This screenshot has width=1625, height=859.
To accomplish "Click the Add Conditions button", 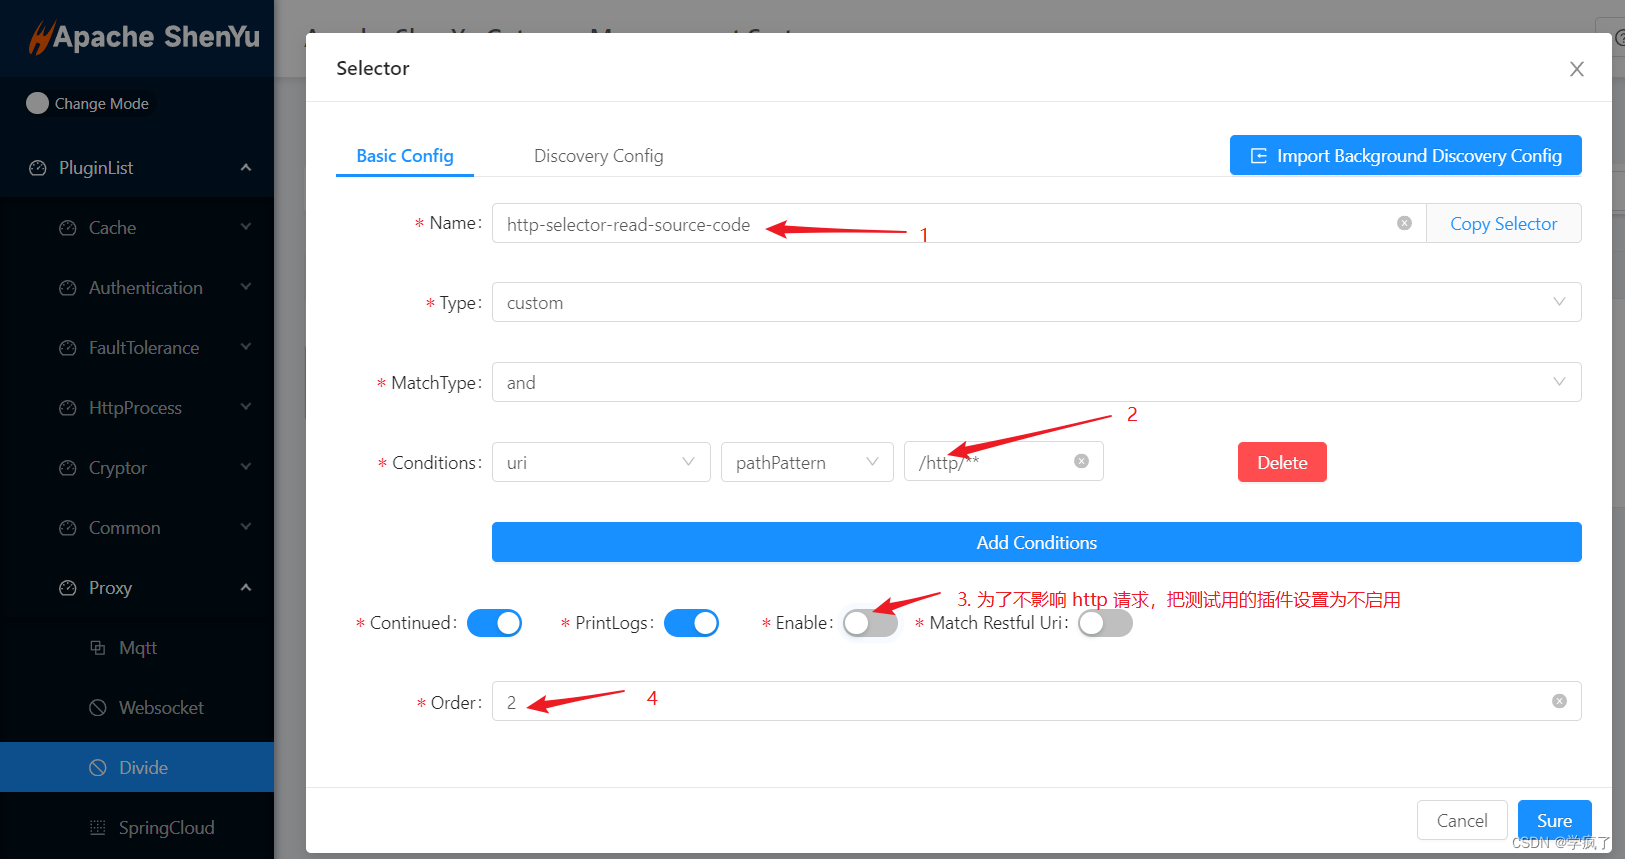I will [x=1037, y=542].
